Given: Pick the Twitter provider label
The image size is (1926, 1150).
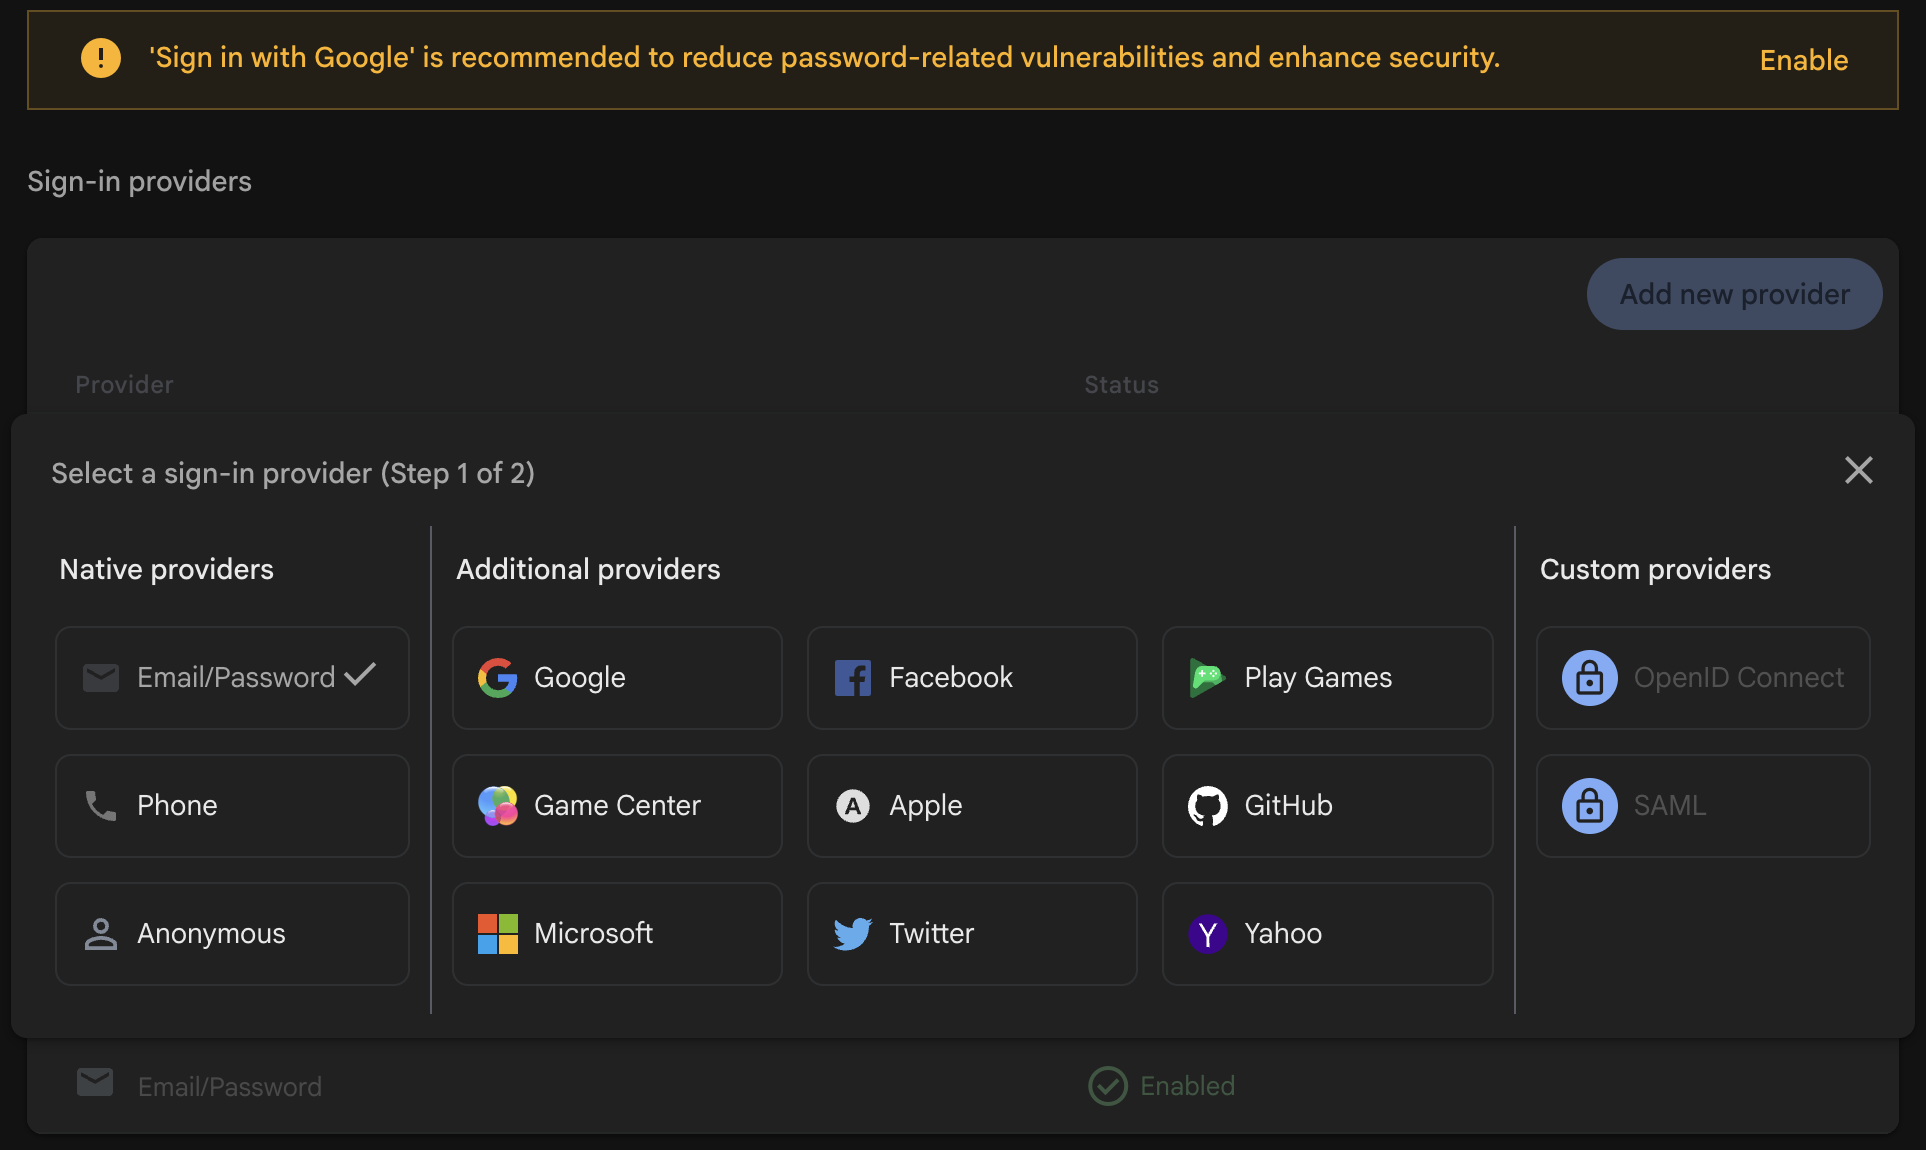Looking at the screenshot, I should pos(931,934).
